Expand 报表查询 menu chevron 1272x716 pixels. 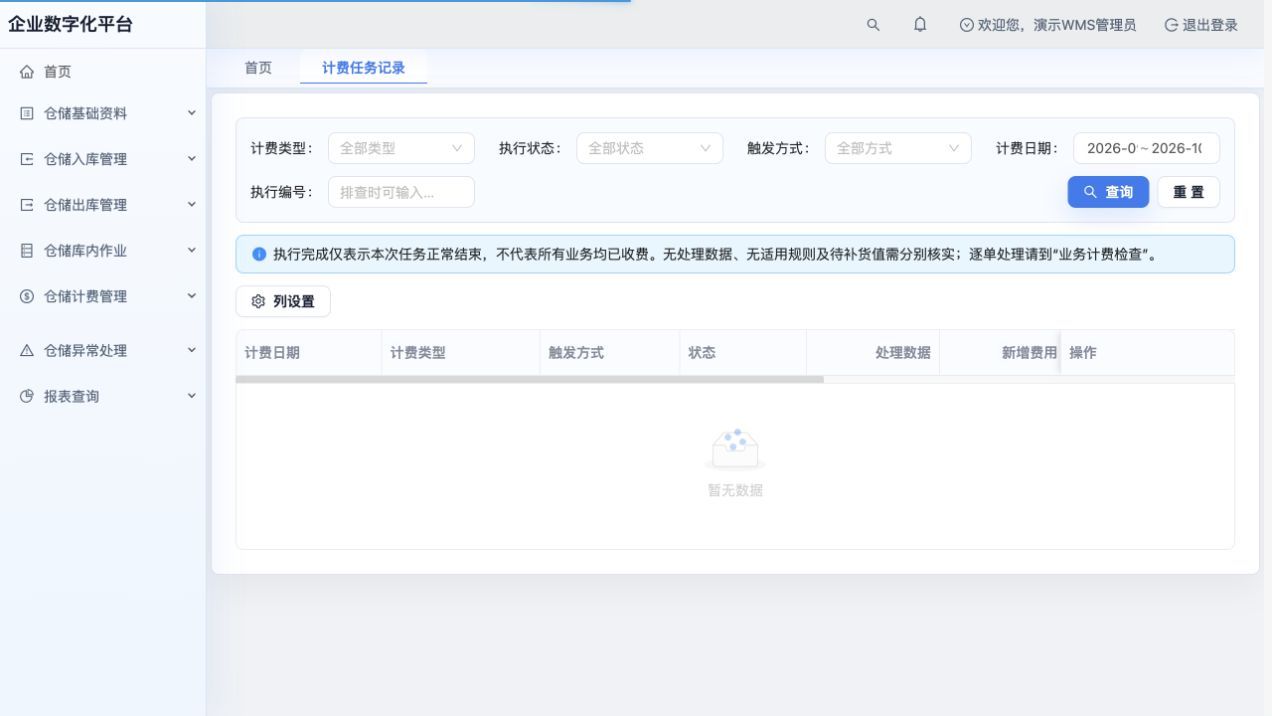pos(192,395)
